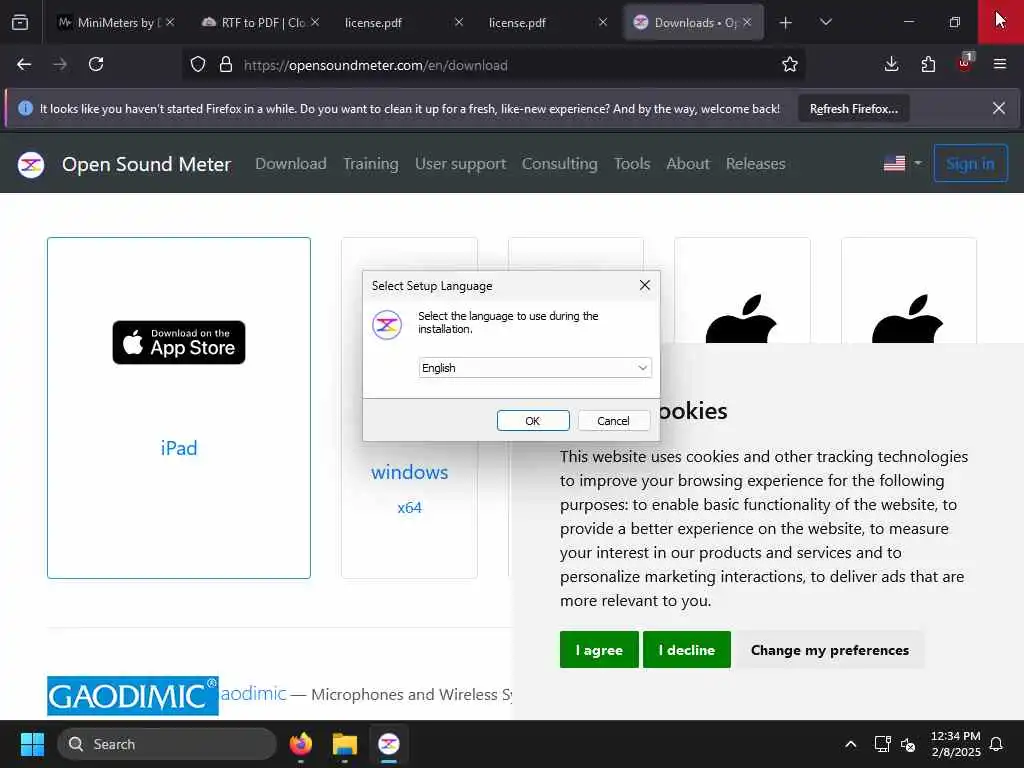Switch to the first license.pdf tab
Screen dimensions: 1024x768
[x=404, y=22]
